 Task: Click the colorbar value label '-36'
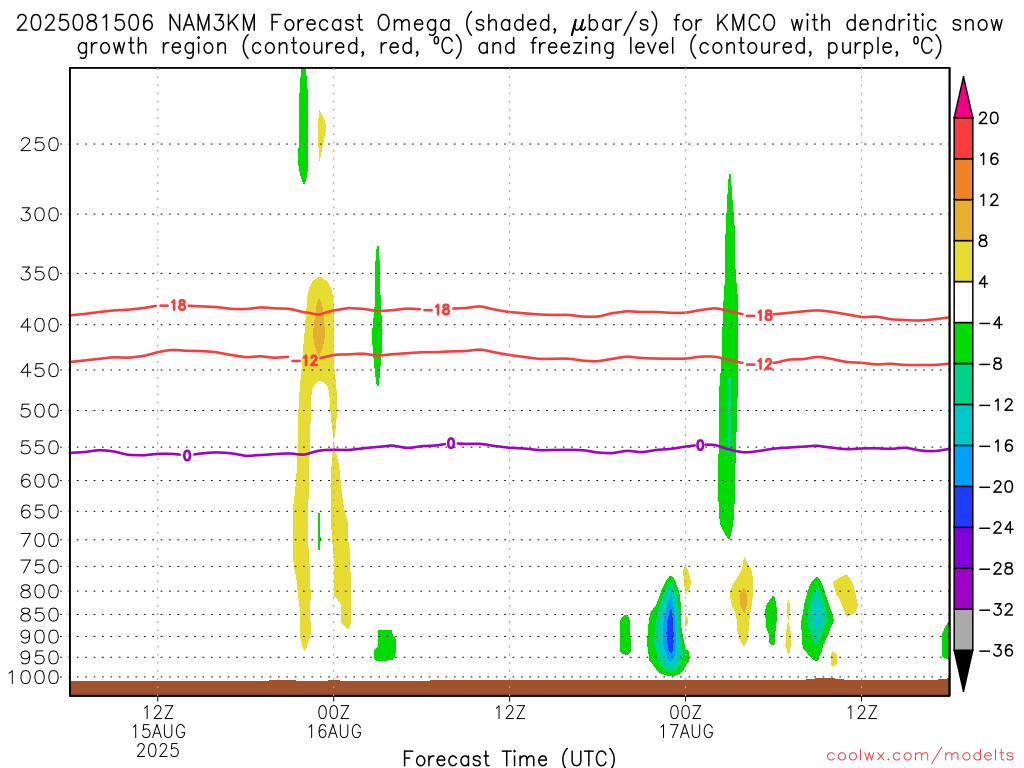click(997, 650)
